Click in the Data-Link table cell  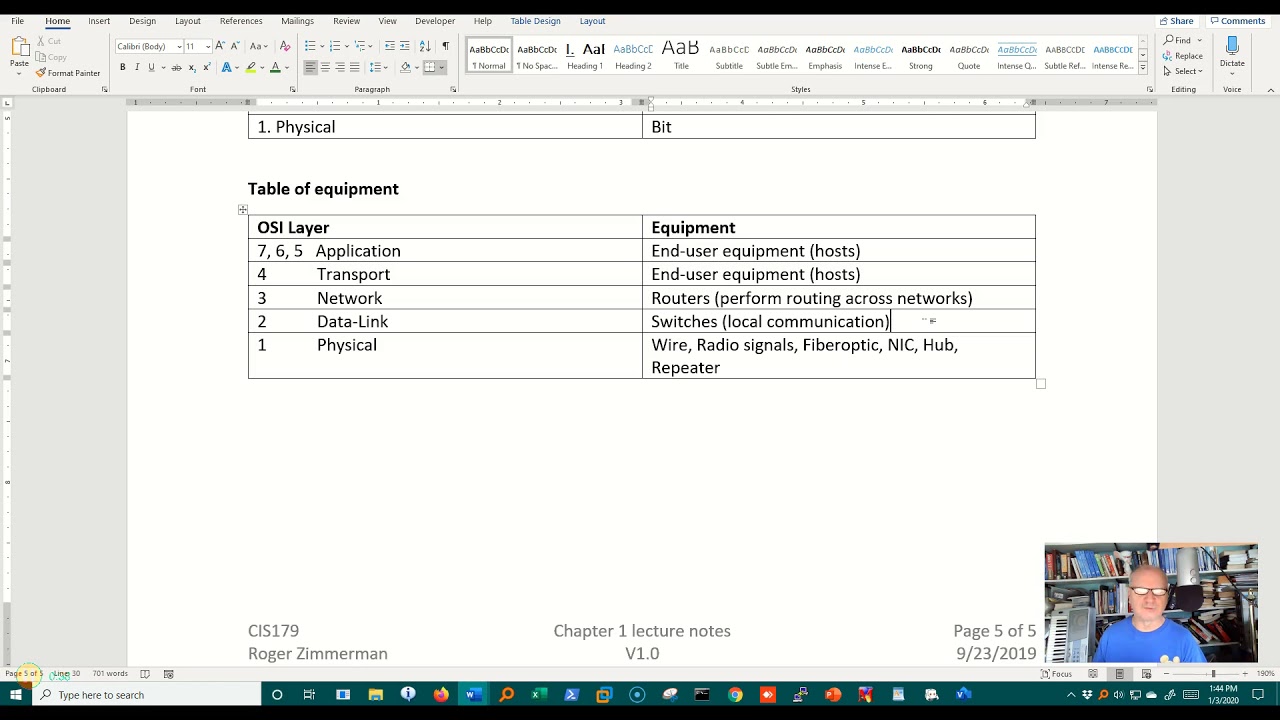(x=445, y=321)
